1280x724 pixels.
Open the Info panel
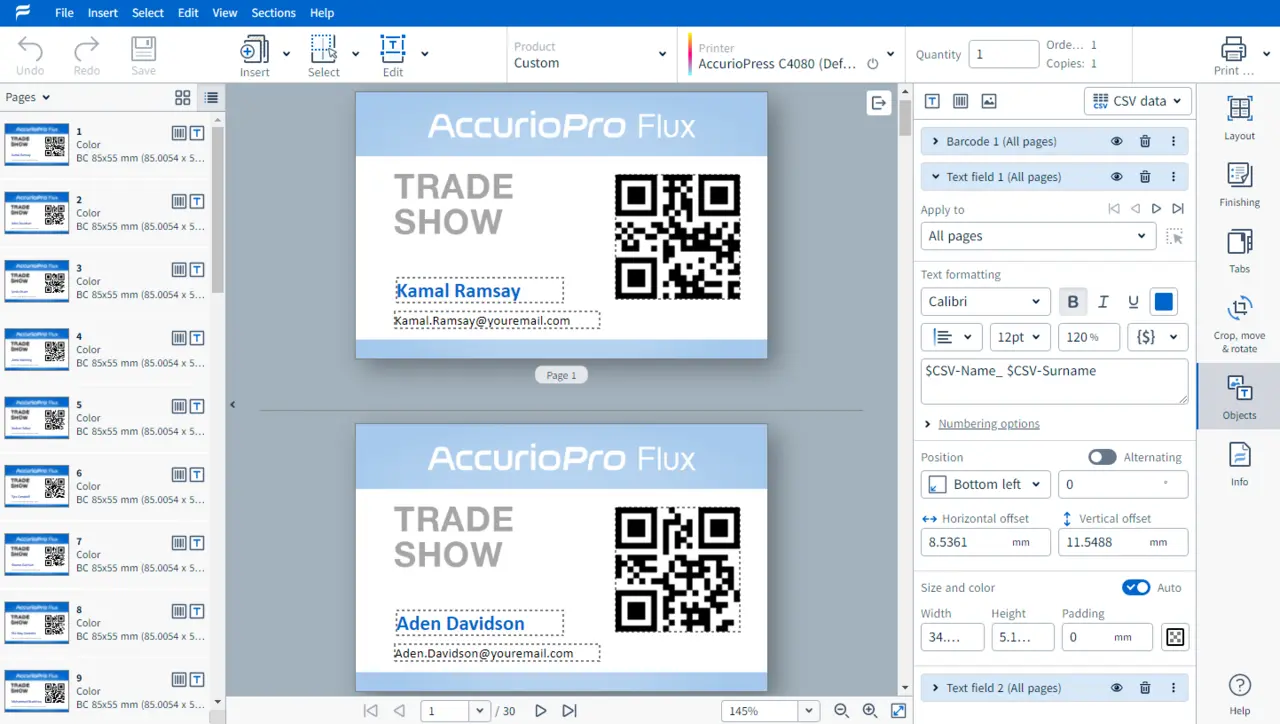(1239, 464)
